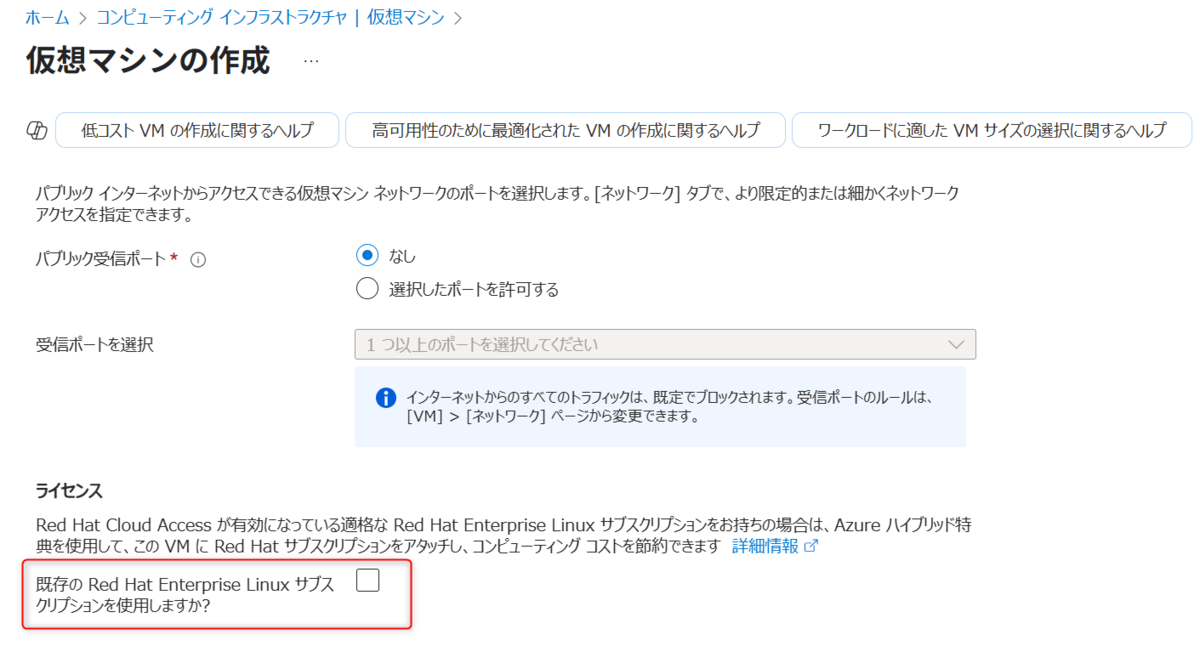Click the blue info icon in the notice box
The width and height of the screenshot is (1200, 663).
pyautogui.click(x=386, y=398)
